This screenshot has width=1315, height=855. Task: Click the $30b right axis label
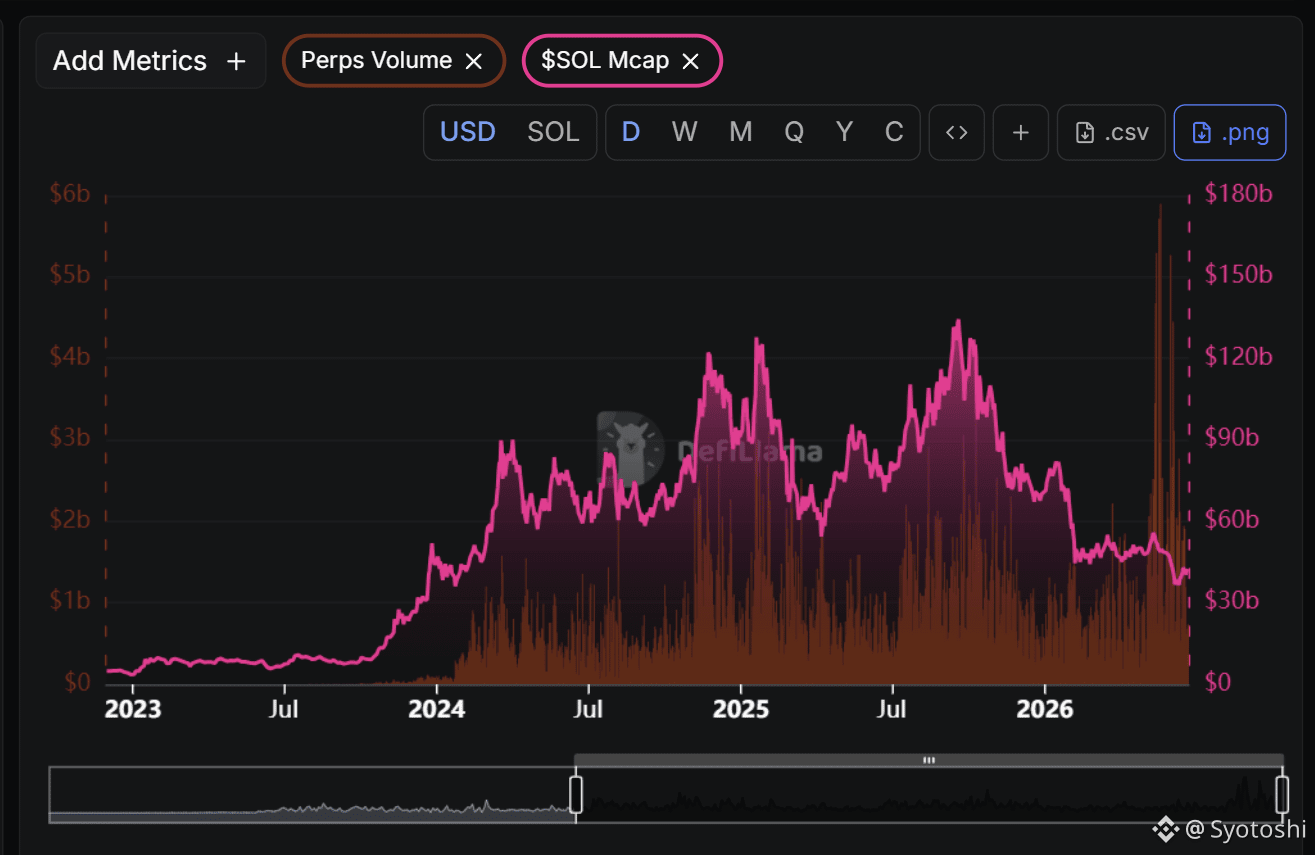coord(1232,601)
